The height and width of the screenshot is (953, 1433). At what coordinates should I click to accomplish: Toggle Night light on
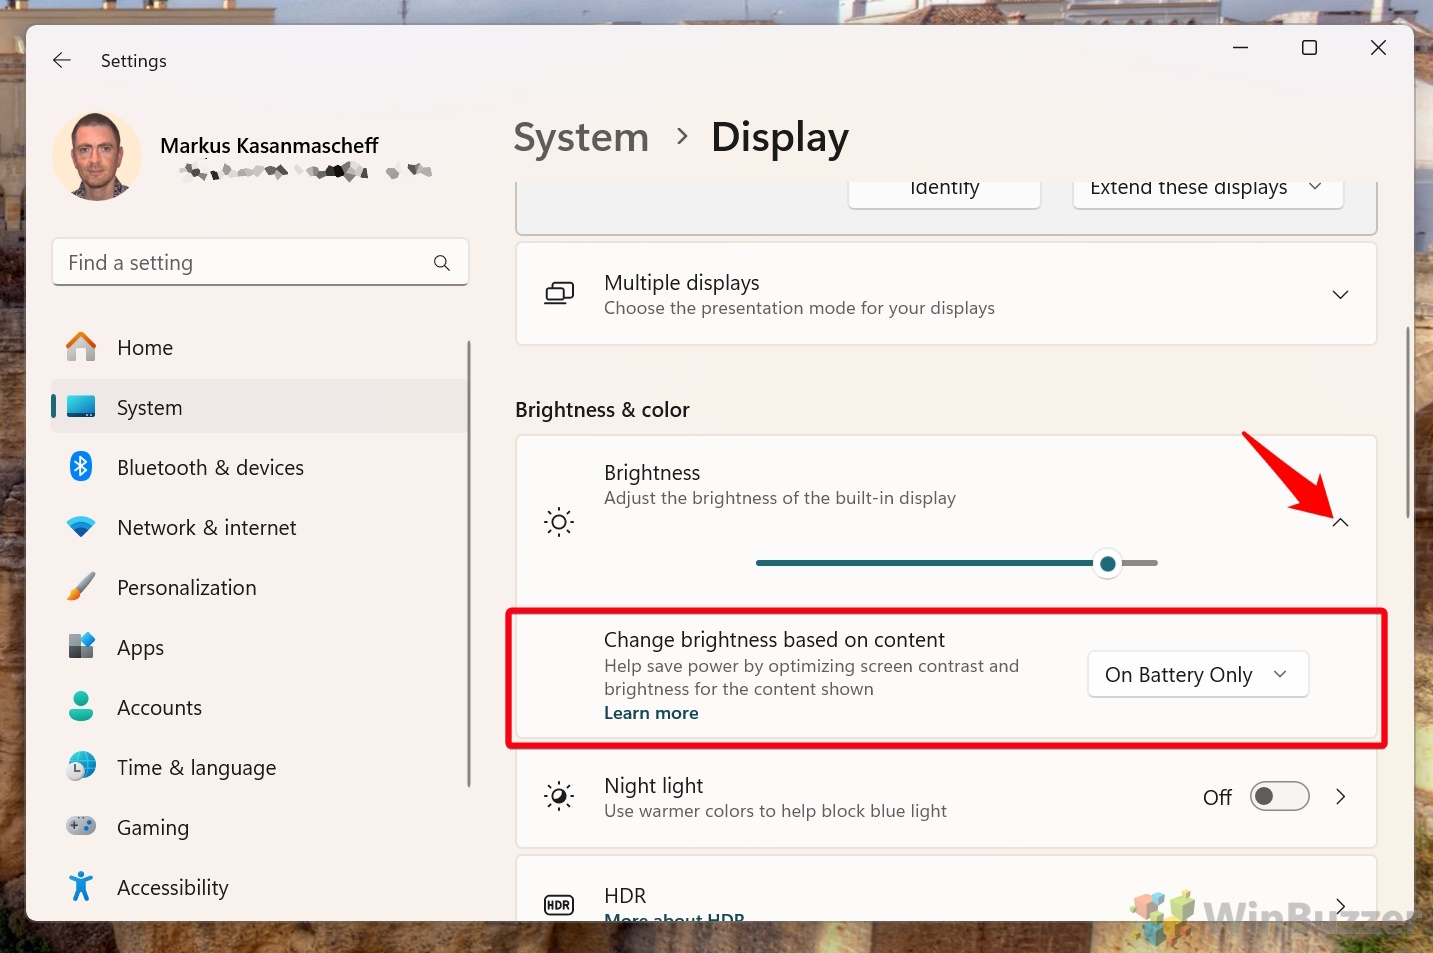pos(1279,797)
